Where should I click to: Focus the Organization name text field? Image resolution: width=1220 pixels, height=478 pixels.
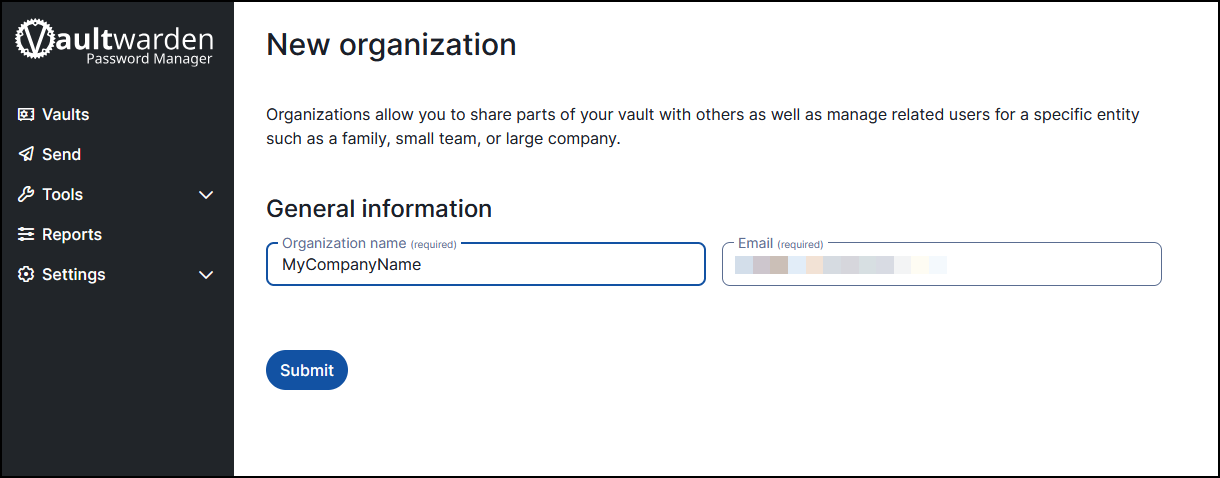tap(485, 266)
